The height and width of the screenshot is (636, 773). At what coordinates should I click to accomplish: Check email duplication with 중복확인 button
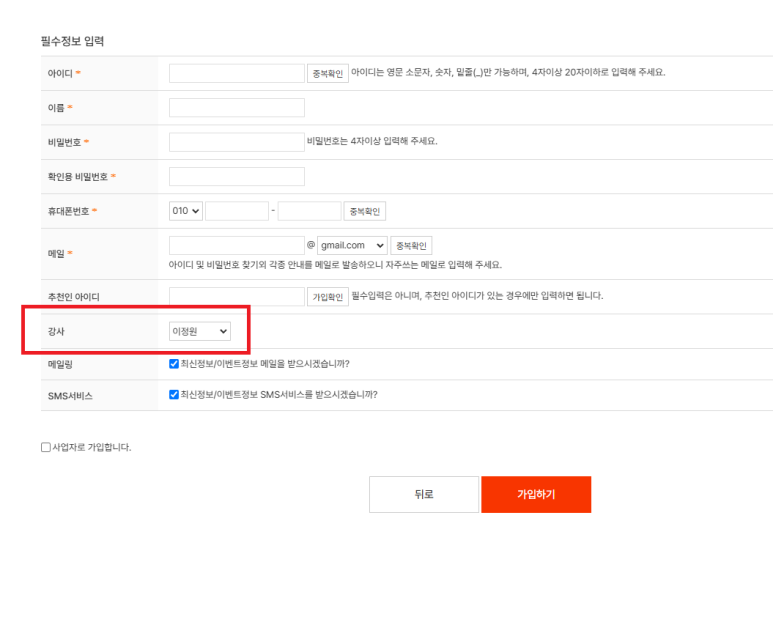coord(411,246)
